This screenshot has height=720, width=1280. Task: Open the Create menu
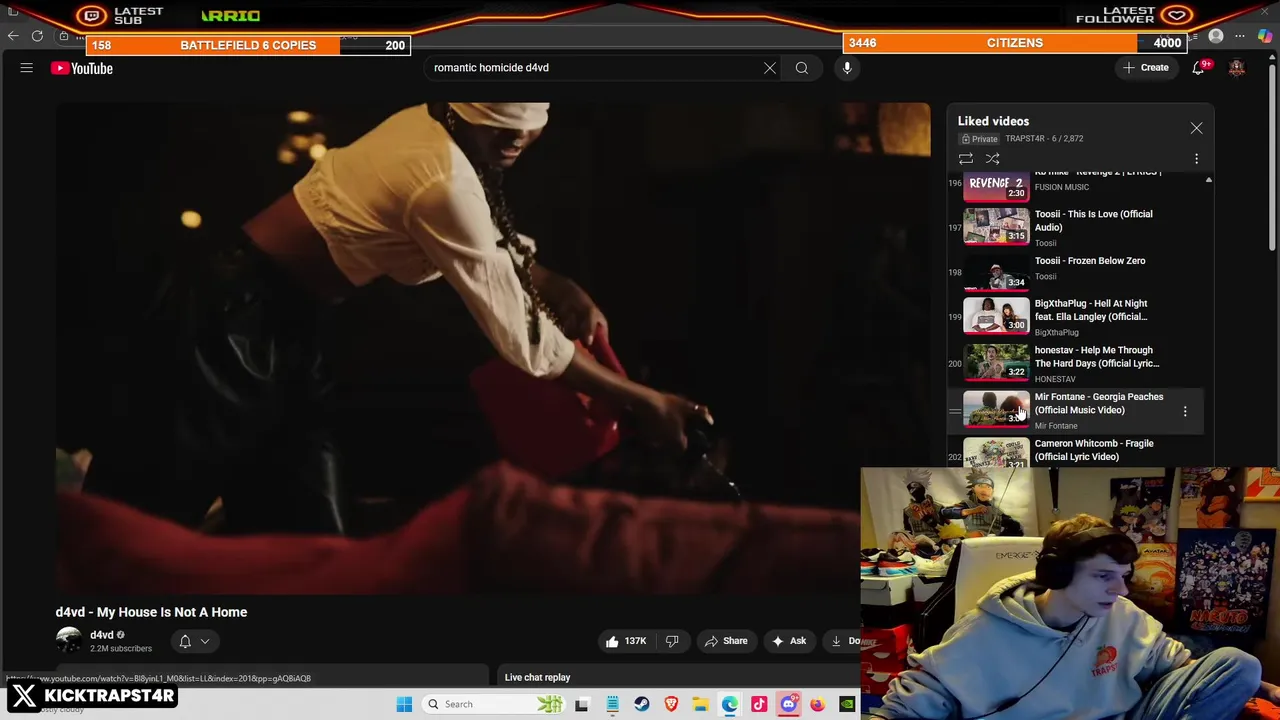tap(1145, 68)
